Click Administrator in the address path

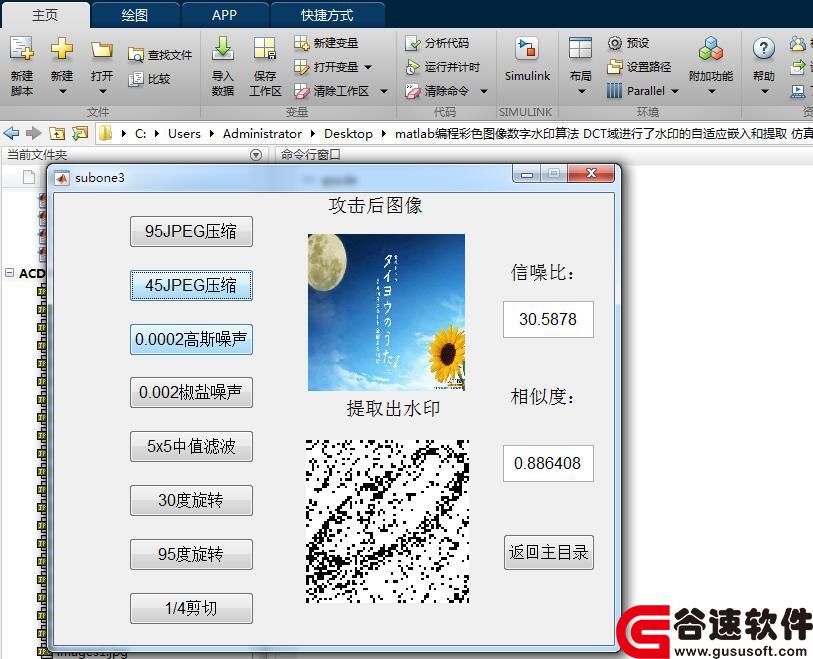pos(262,134)
